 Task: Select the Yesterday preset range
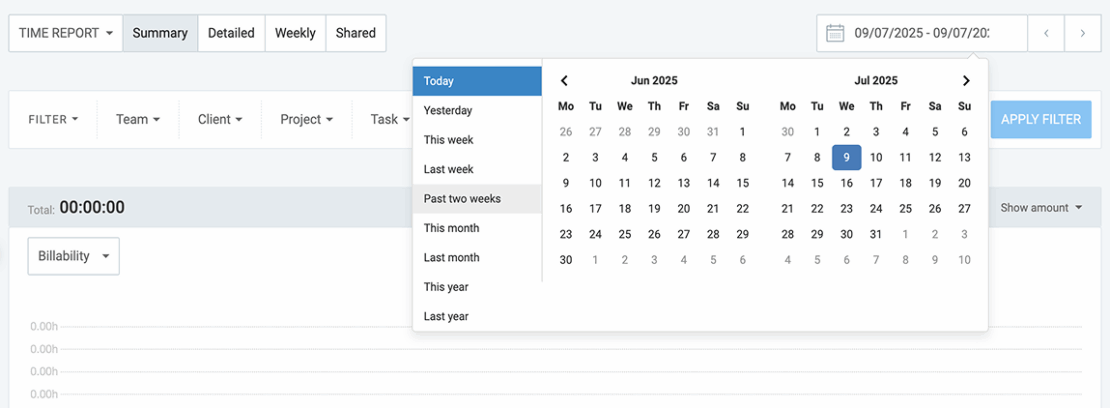pos(477,110)
